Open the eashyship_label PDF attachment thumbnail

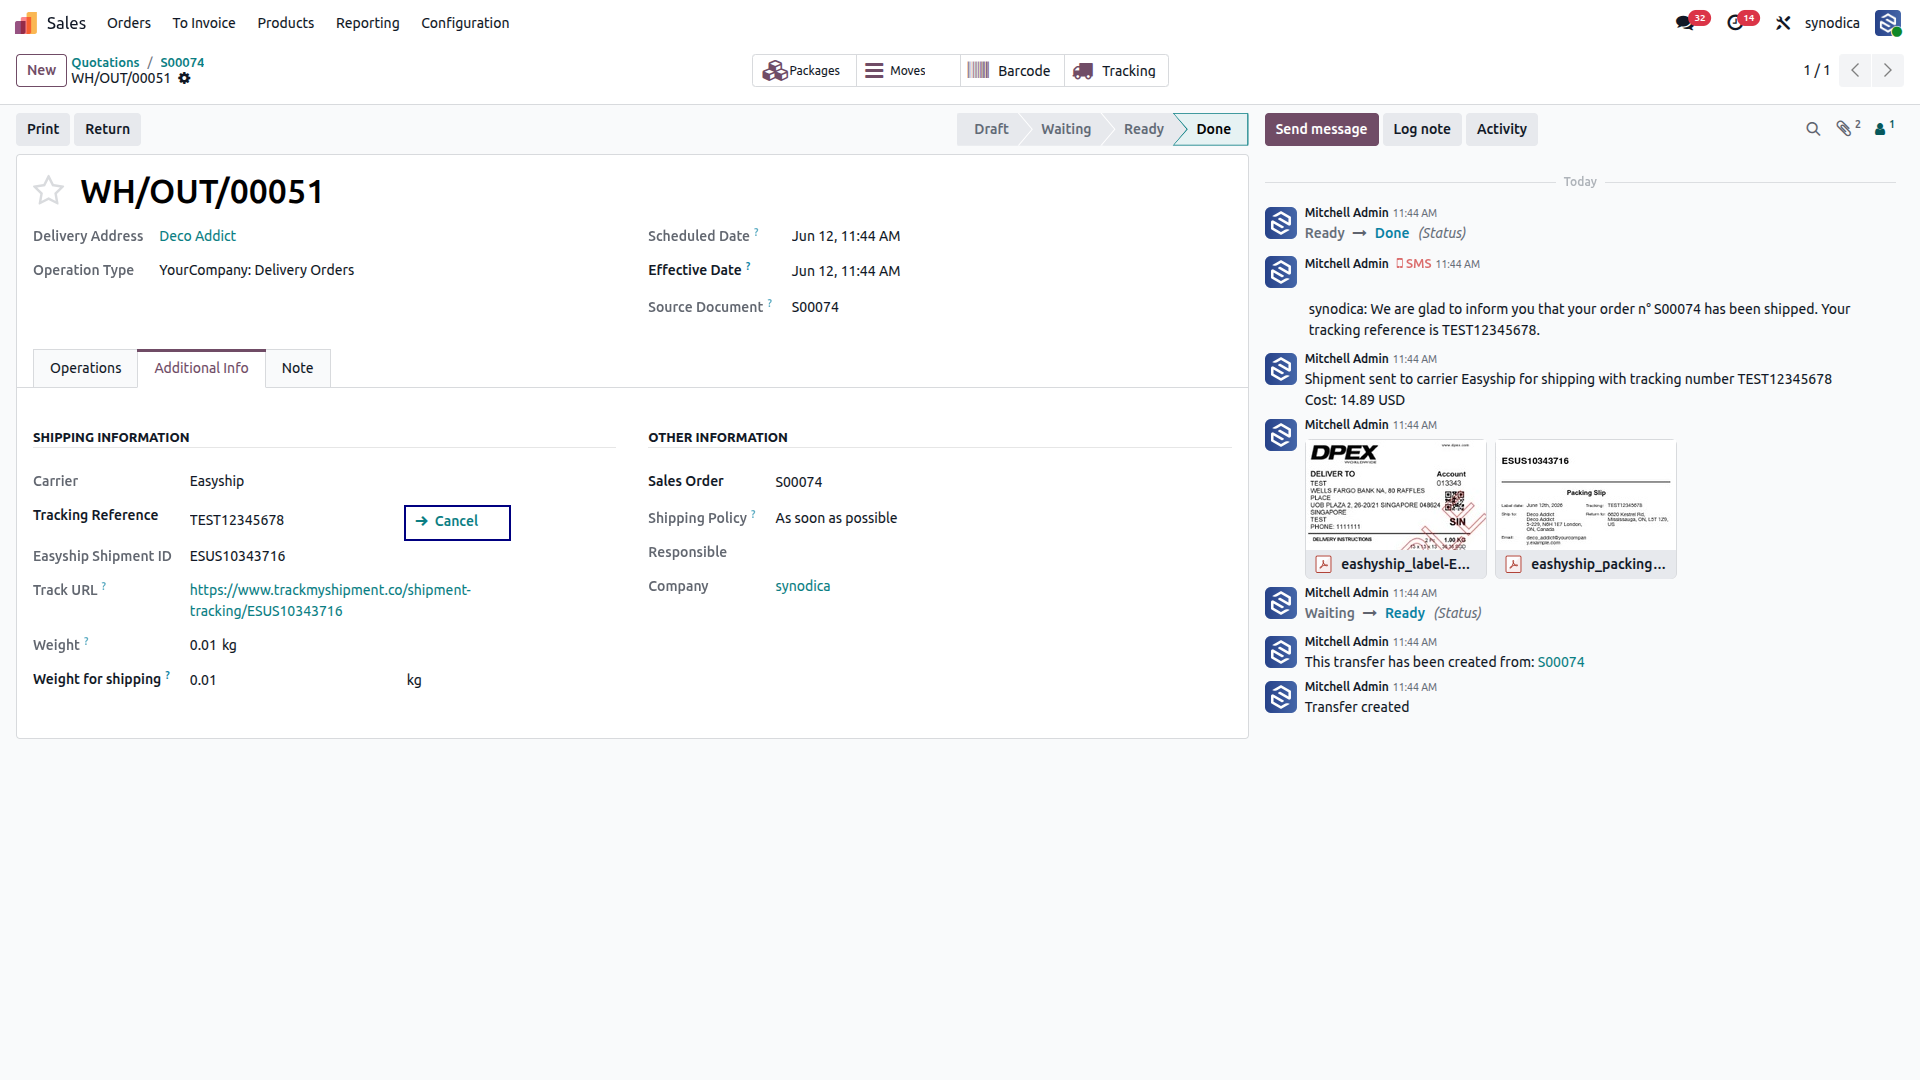(x=1395, y=508)
